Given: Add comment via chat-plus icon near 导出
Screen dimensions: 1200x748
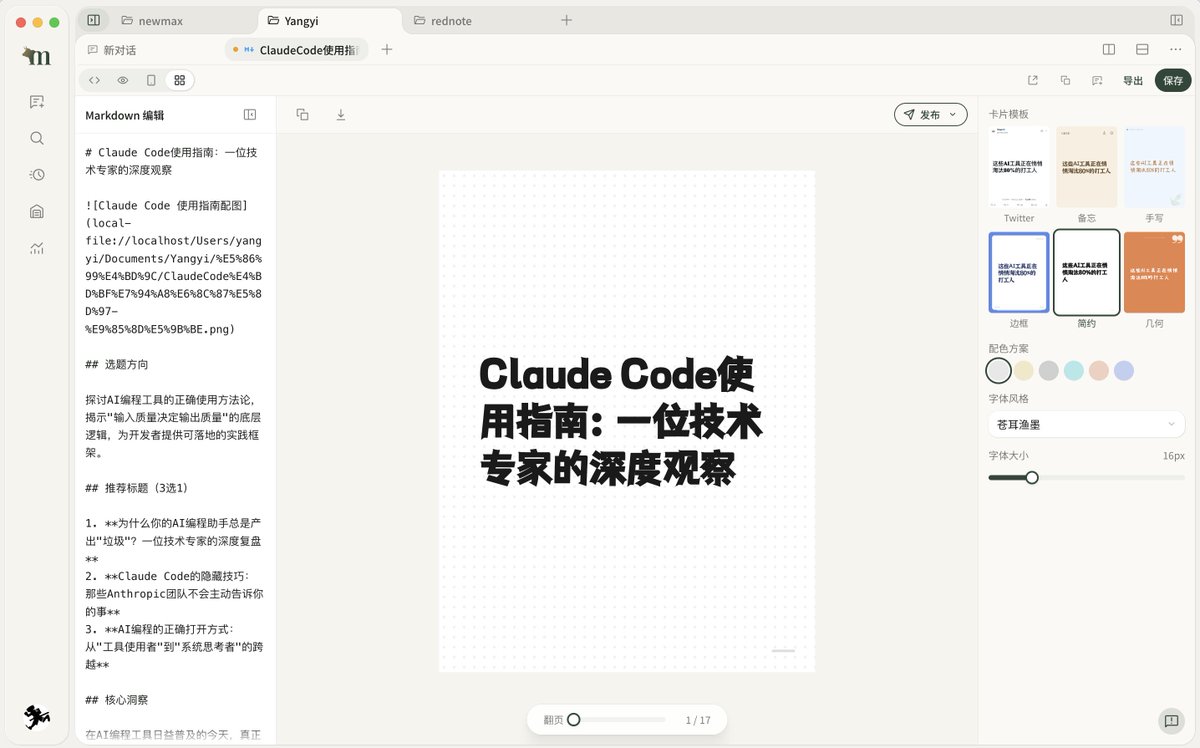Looking at the screenshot, I should 1097,81.
